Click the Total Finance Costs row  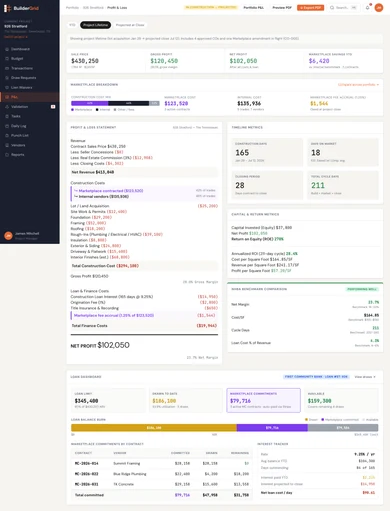(x=144, y=326)
